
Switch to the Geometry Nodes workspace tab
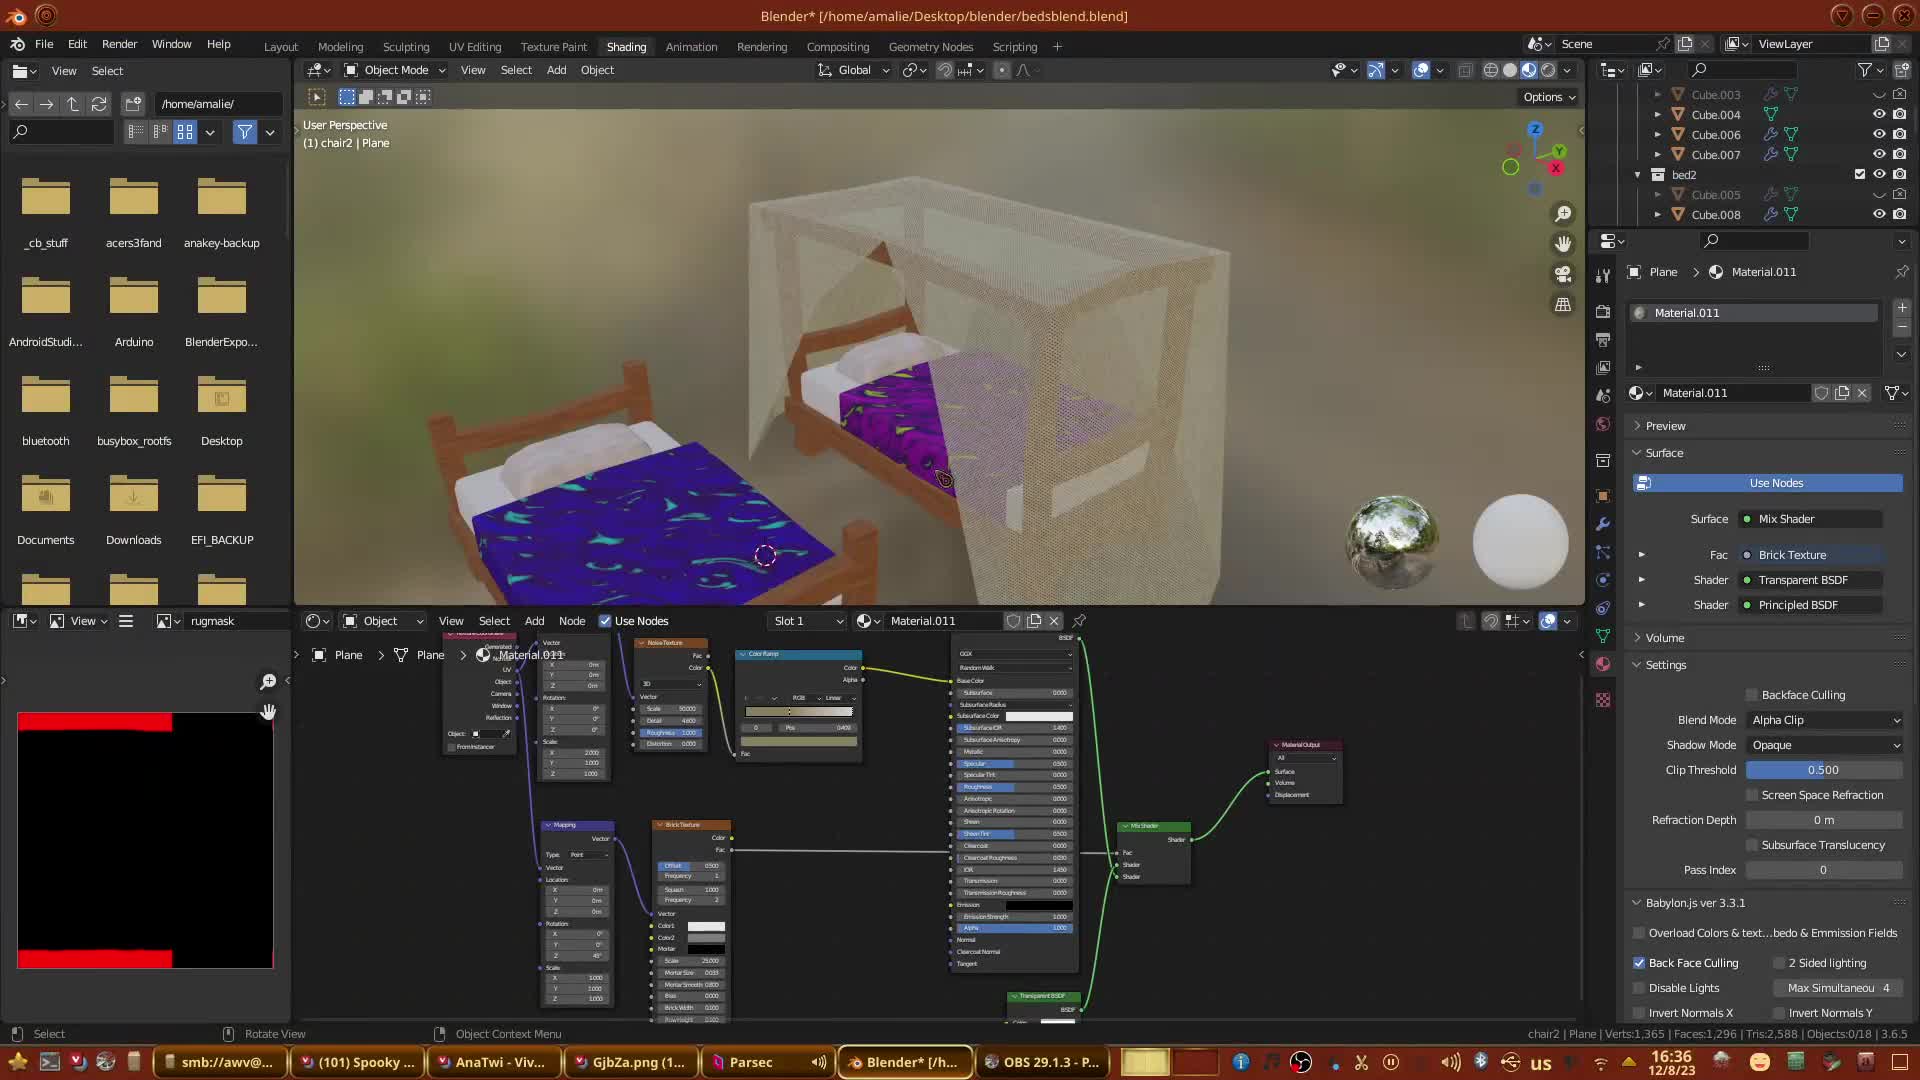(930, 47)
